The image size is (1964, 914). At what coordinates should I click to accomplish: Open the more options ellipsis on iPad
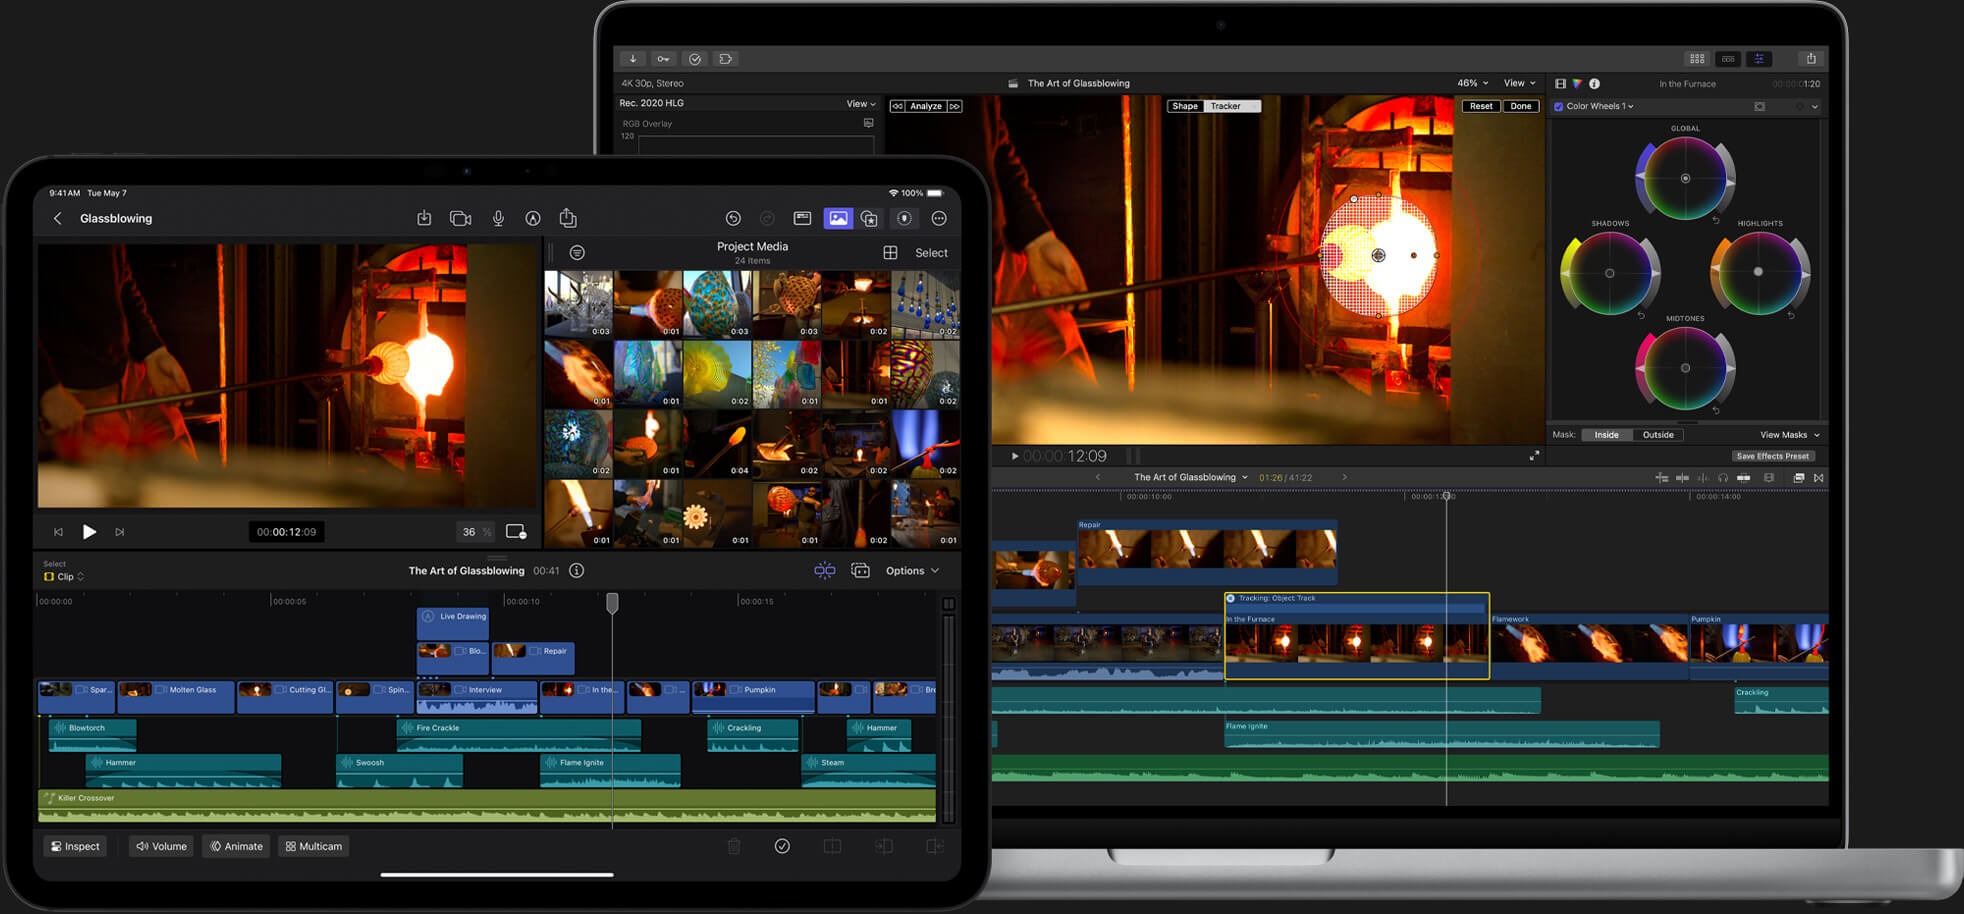pos(939,218)
